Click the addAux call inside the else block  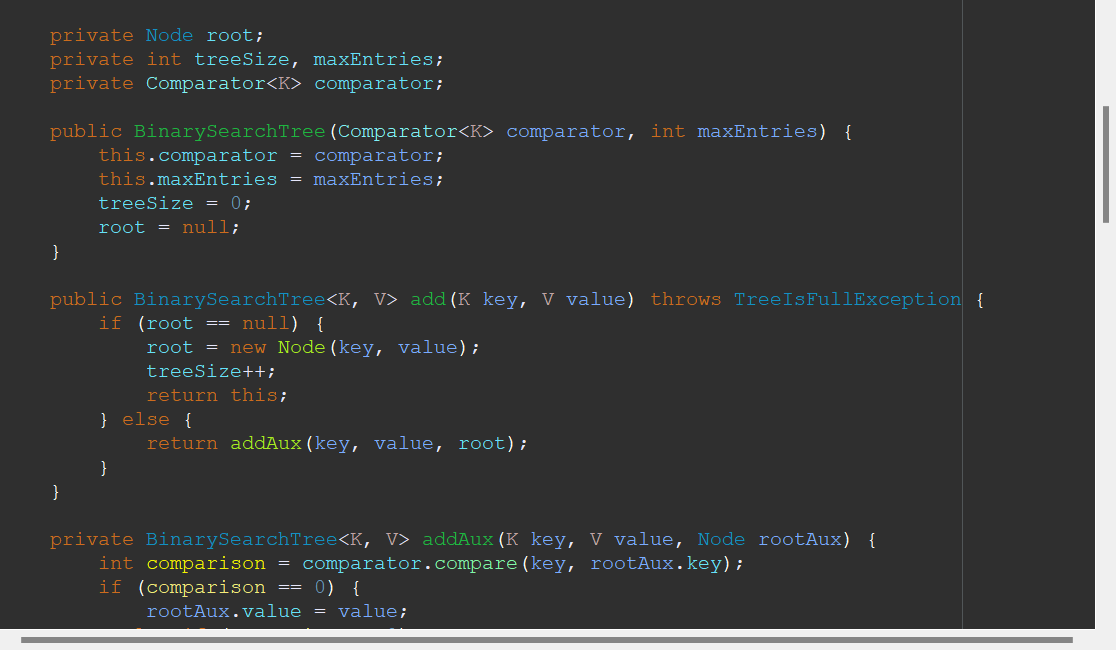click(x=266, y=443)
